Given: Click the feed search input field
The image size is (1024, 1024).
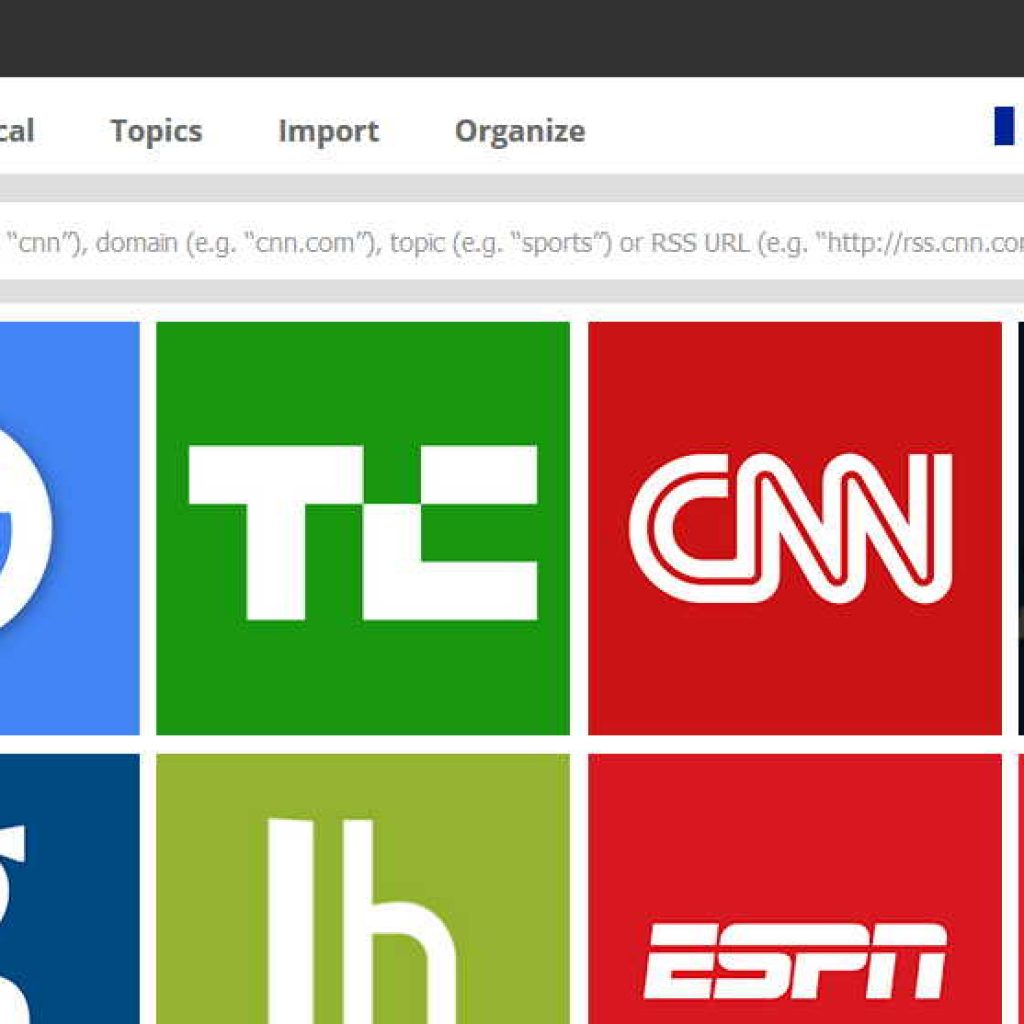Looking at the screenshot, I should point(512,242).
